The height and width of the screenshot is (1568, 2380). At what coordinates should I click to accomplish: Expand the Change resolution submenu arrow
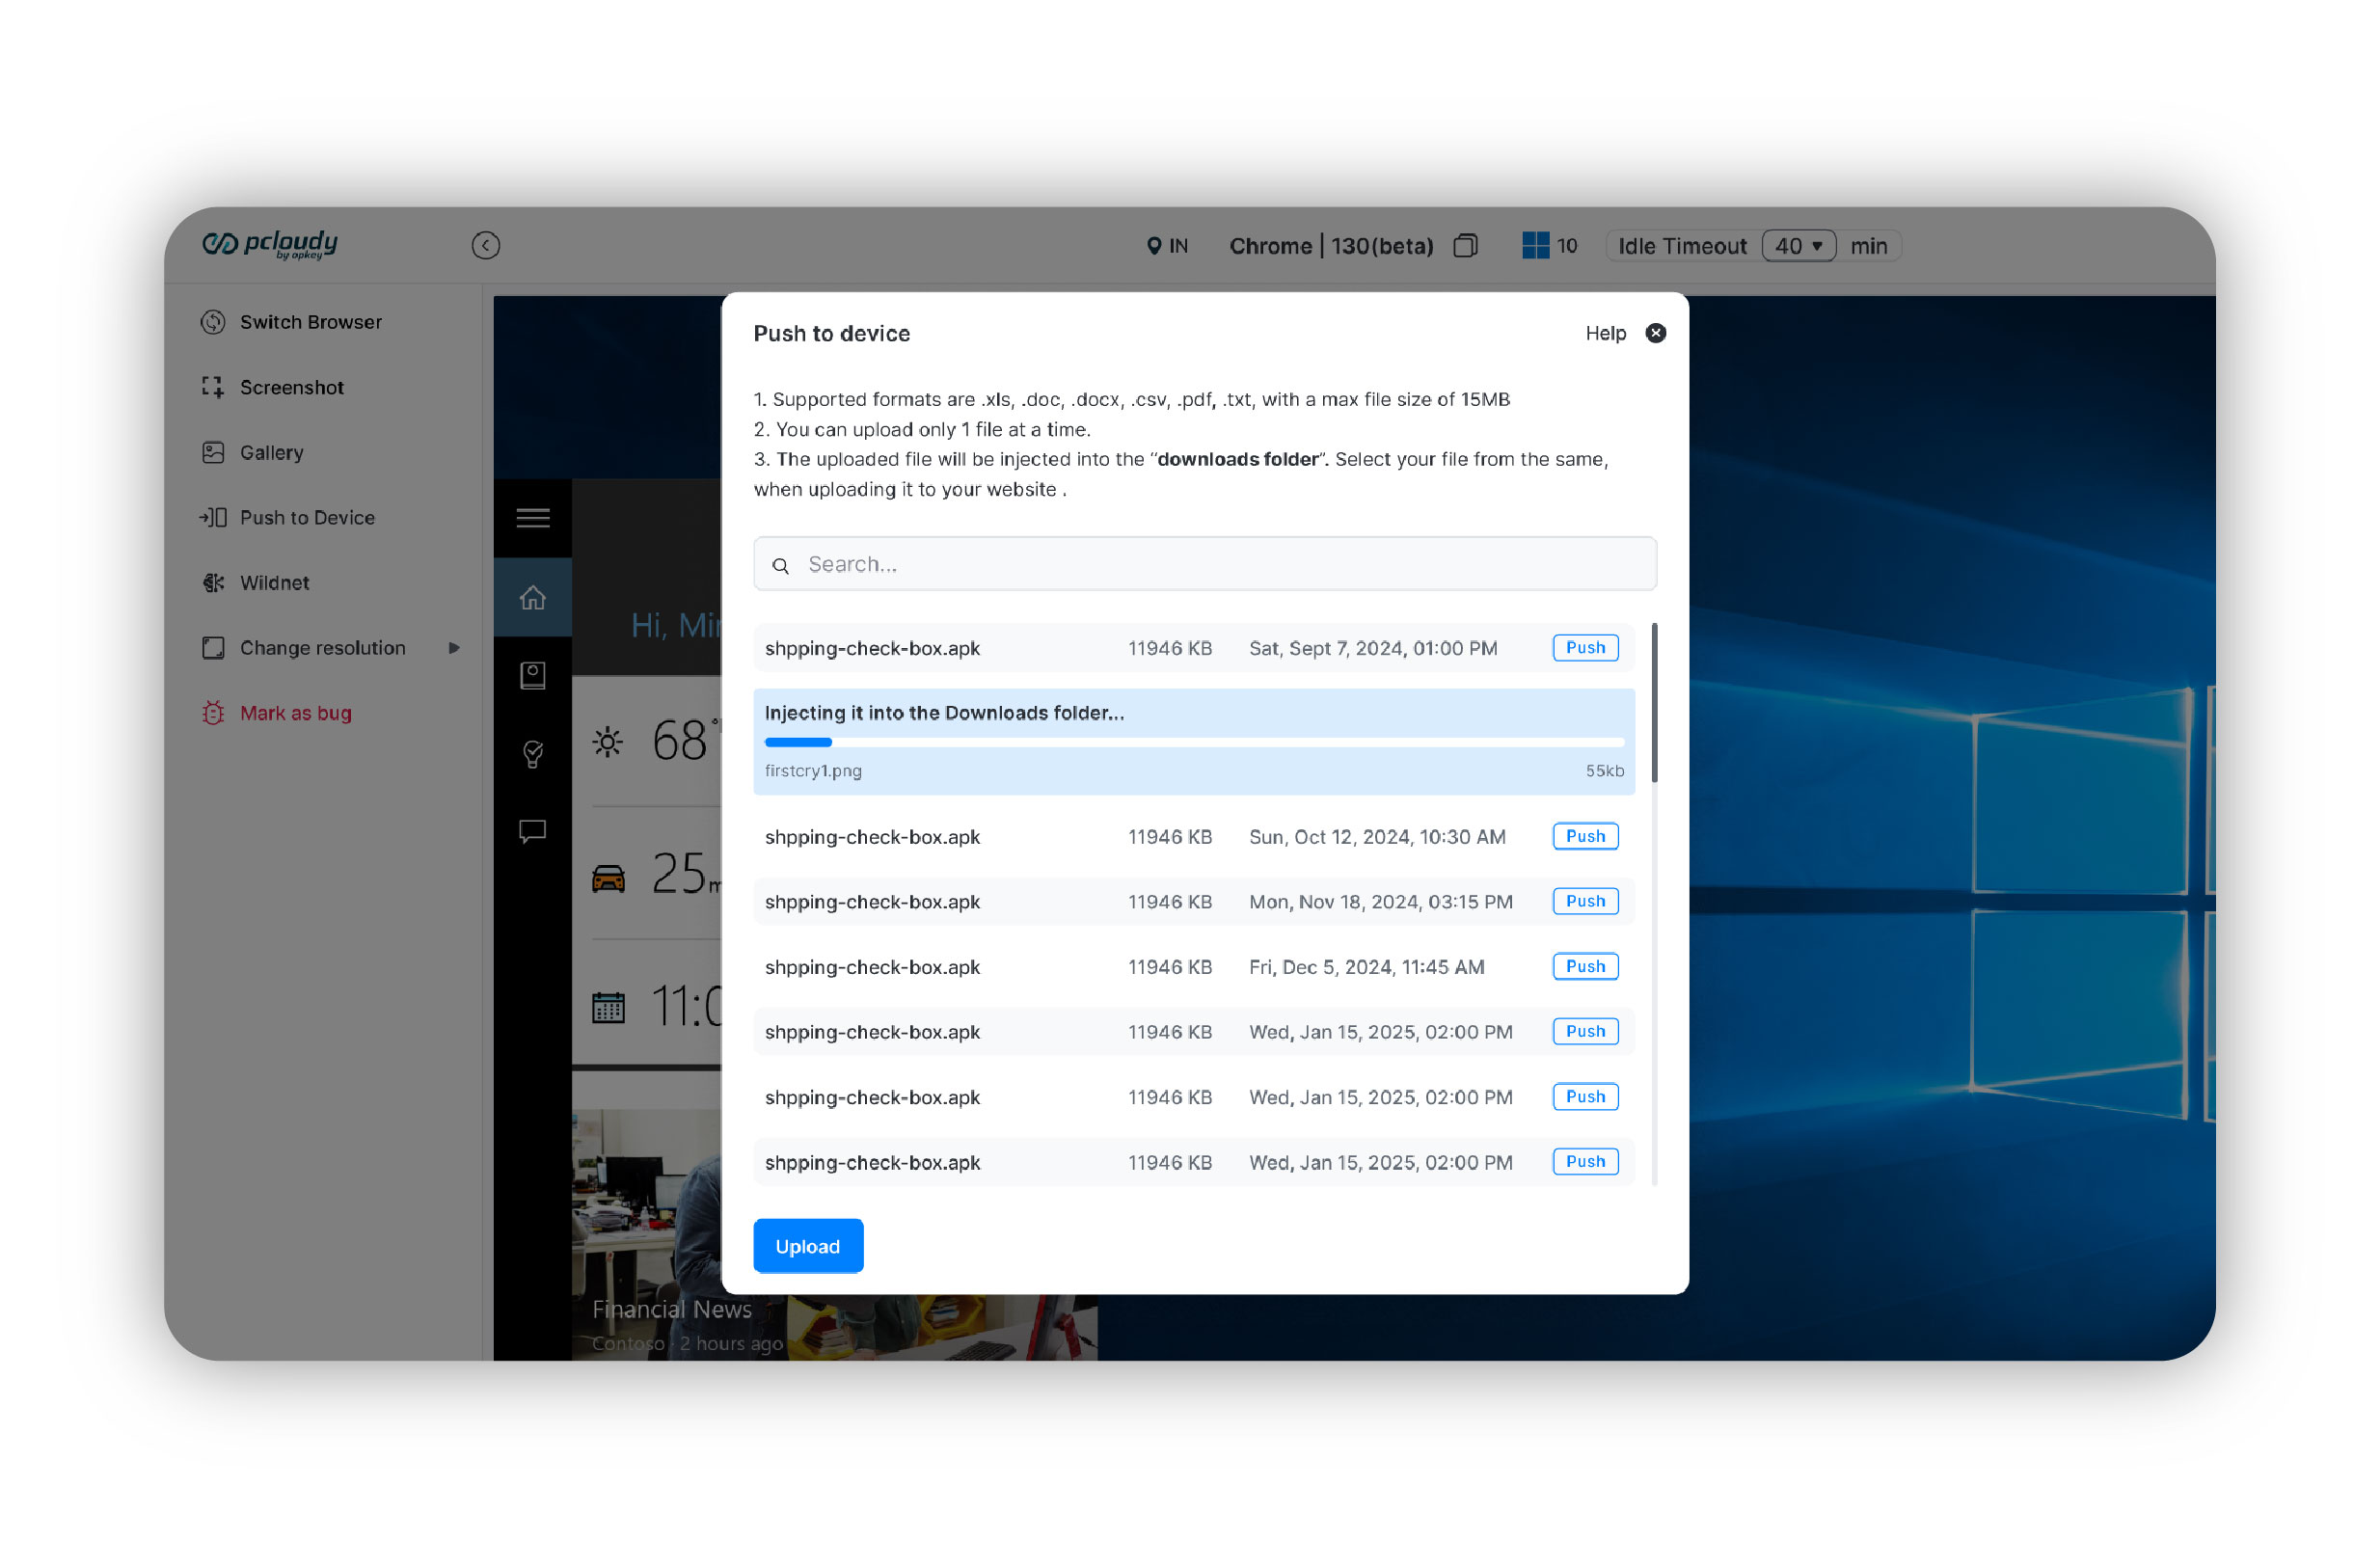[x=454, y=648]
